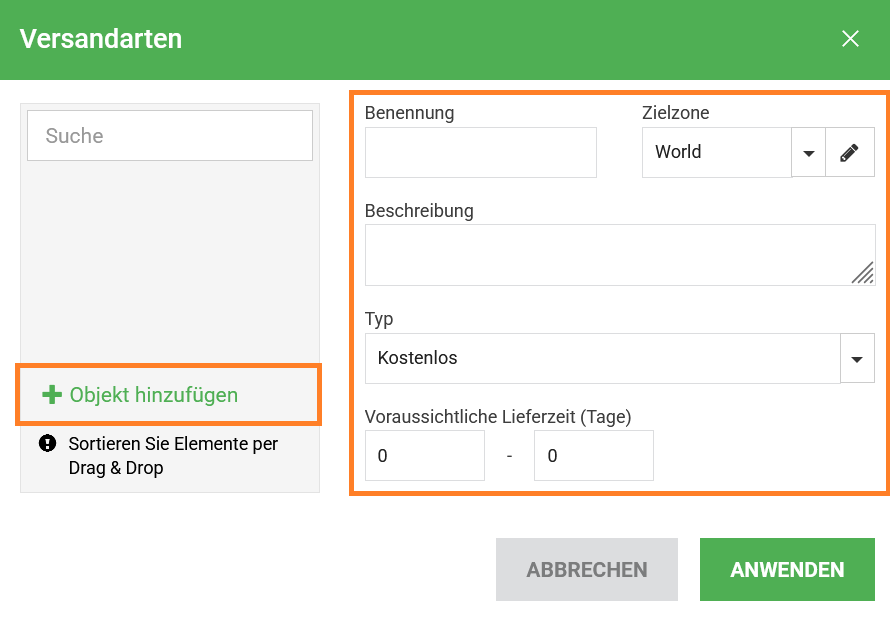The width and height of the screenshot is (890, 620).
Task: Select the Zielzone field showing World
Action: click(716, 153)
